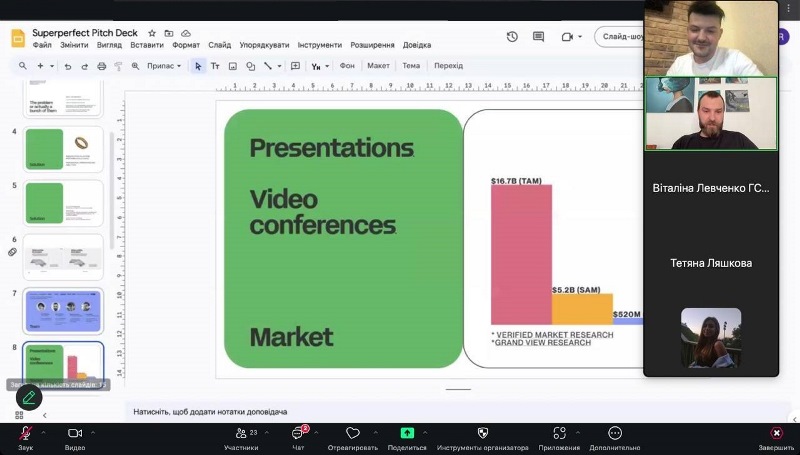Open the Participants panel icon
Image resolution: width=800 pixels, height=455 pixels.
tap(241, 433)
